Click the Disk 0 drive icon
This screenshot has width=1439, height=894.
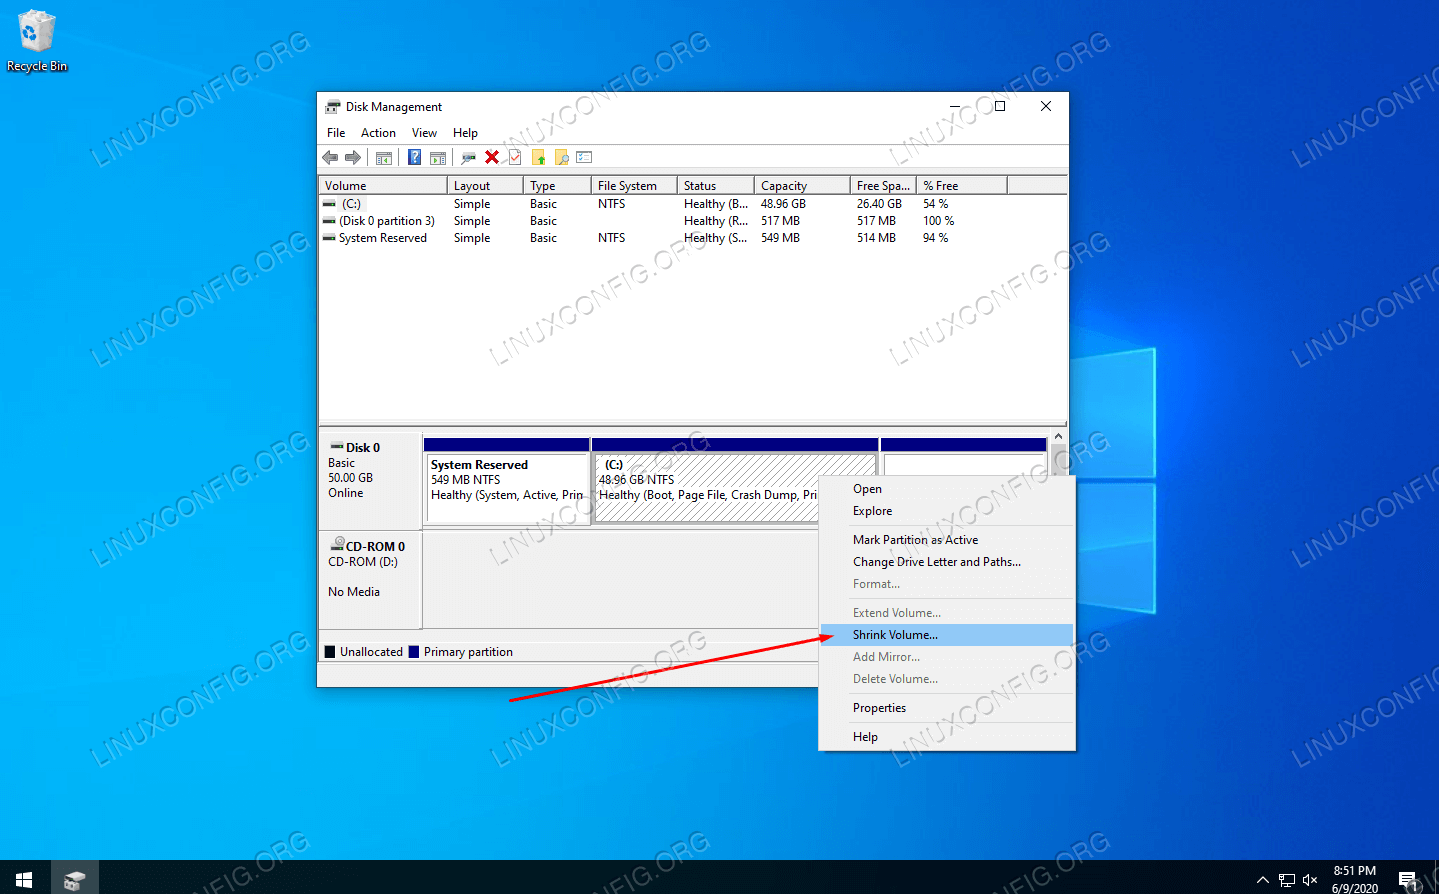point(337,447)
